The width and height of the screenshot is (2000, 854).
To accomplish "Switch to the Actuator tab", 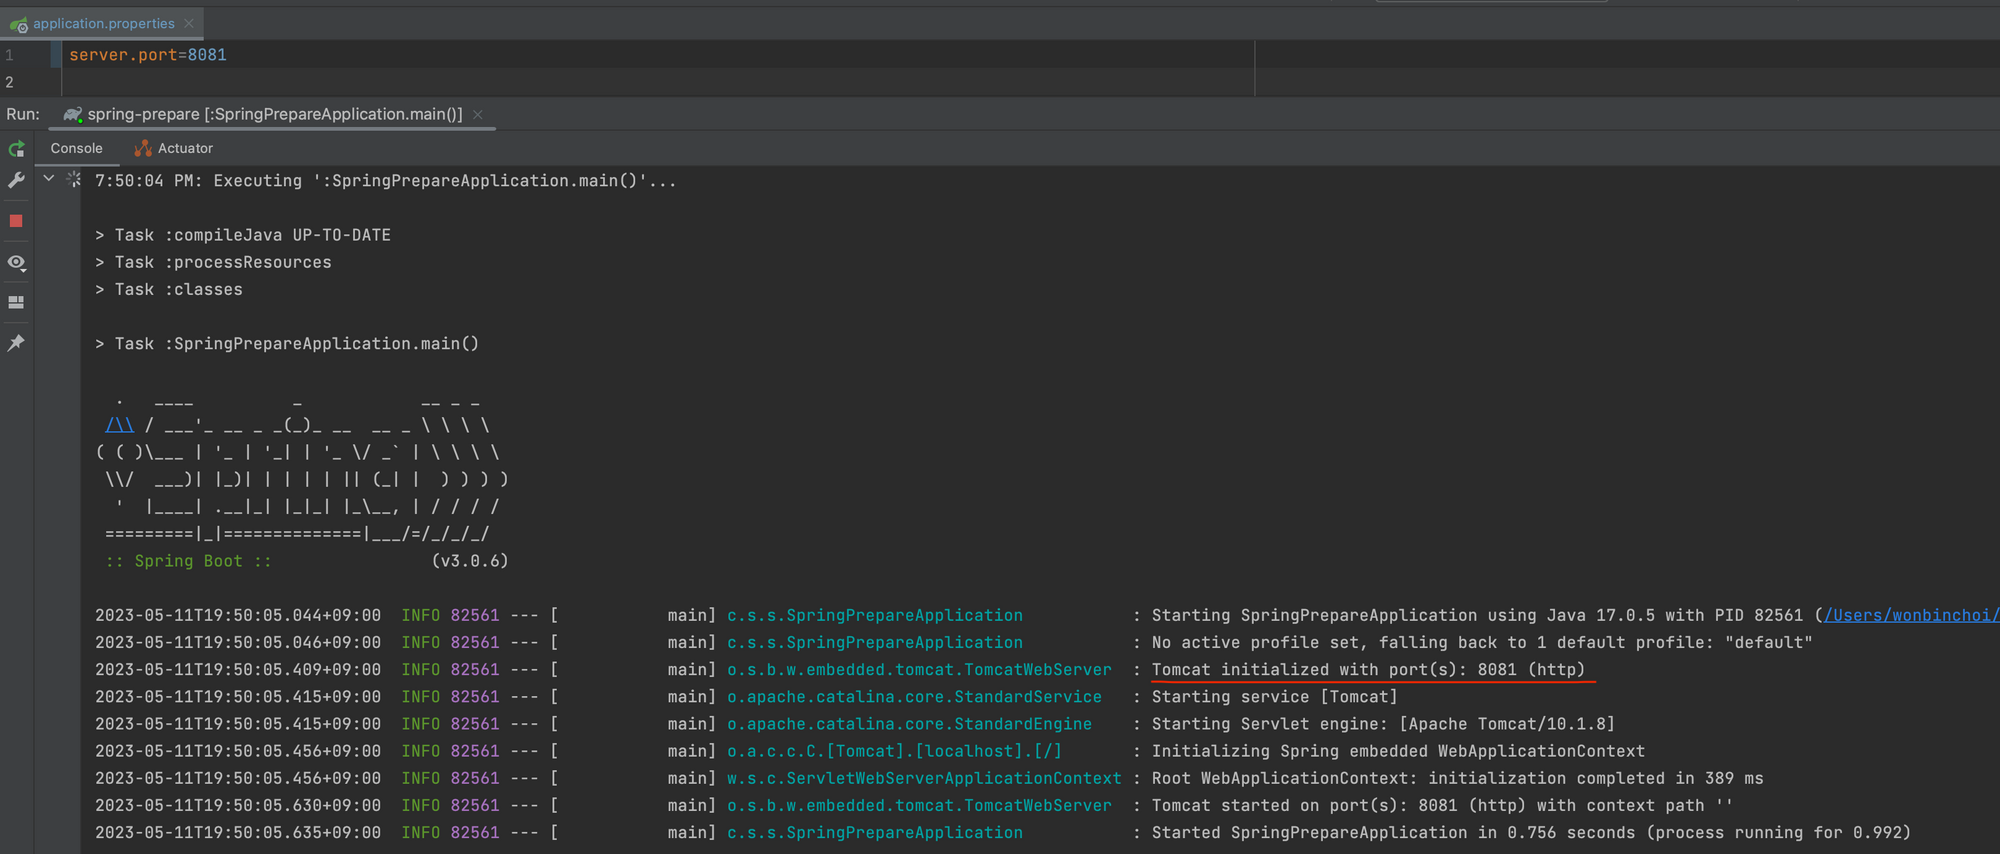I will coord(174,148).
